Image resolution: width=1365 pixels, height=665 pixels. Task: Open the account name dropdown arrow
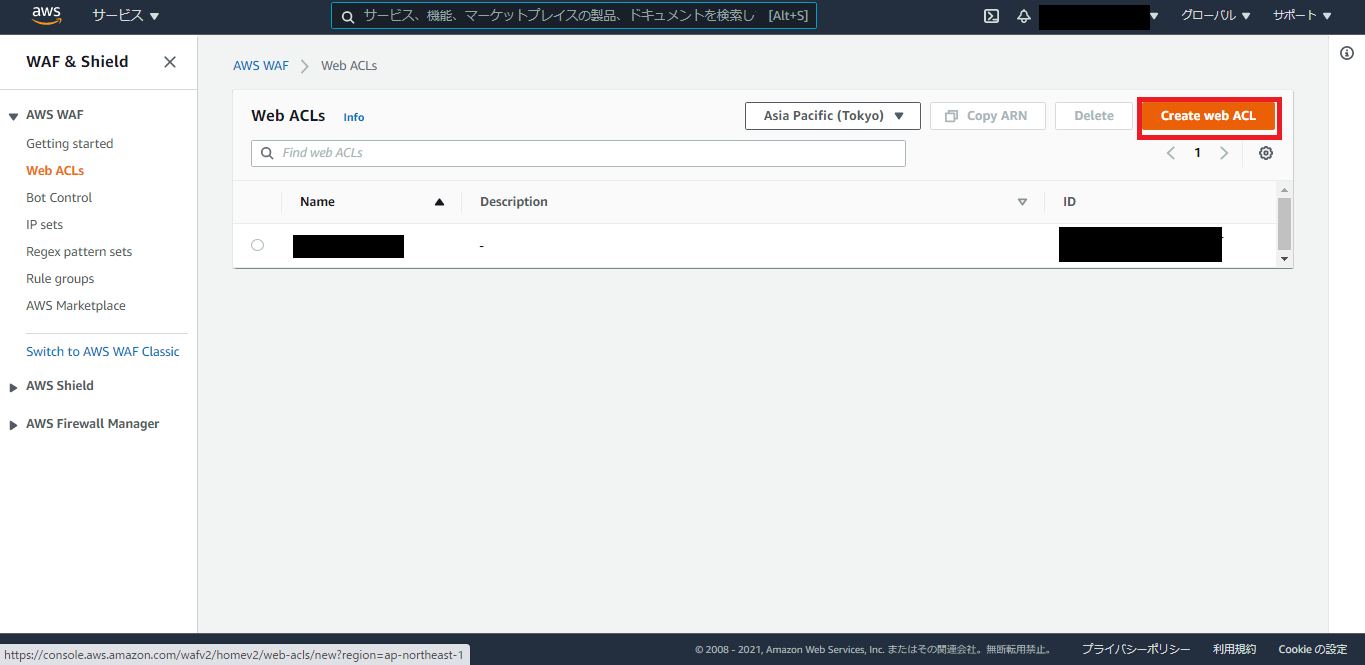click(x=1154, y=16)
